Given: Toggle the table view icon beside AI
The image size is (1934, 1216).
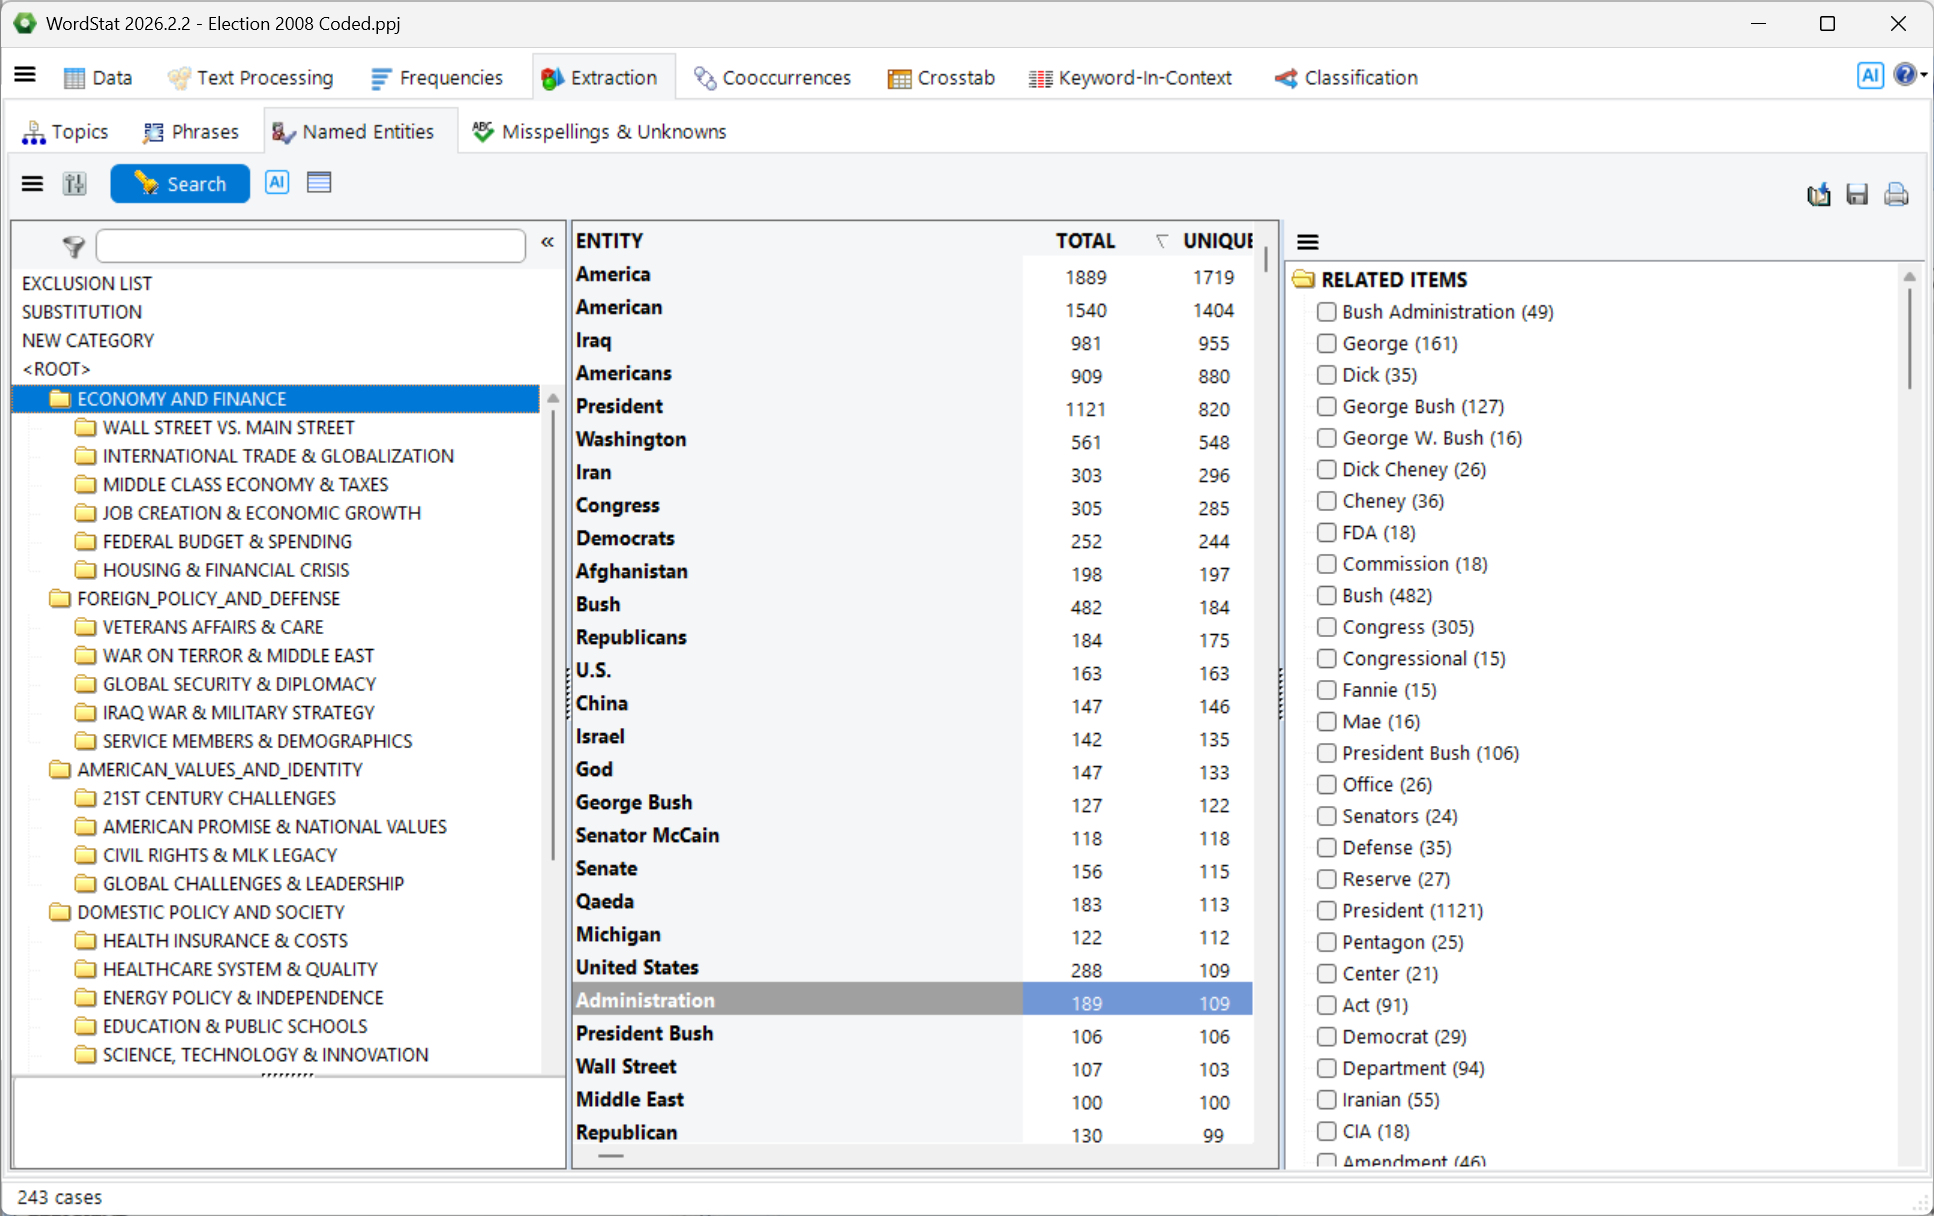Looking at the screenshot, I should (x=319, y=182).
